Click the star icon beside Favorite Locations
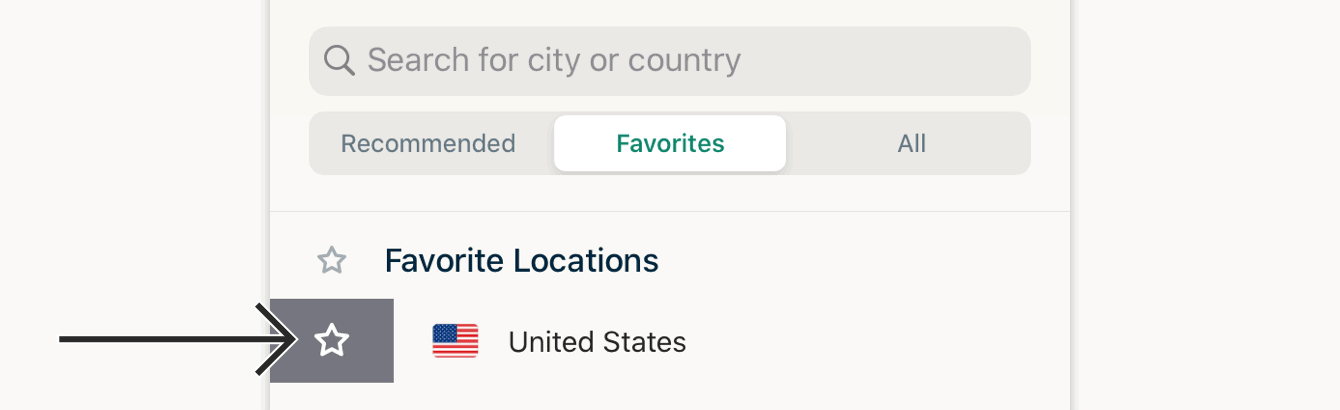1340x410 pixels. [x=331, y=261]
